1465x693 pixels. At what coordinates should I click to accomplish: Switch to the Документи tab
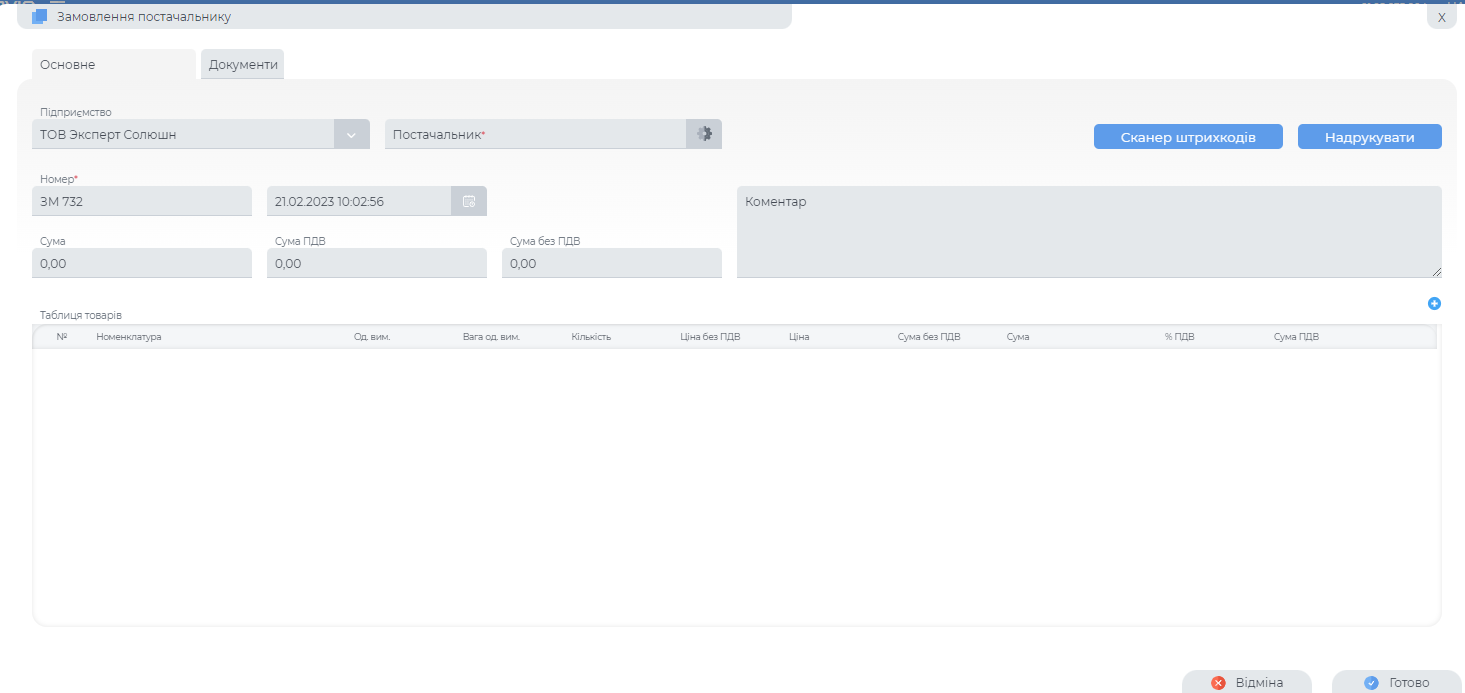243,65
